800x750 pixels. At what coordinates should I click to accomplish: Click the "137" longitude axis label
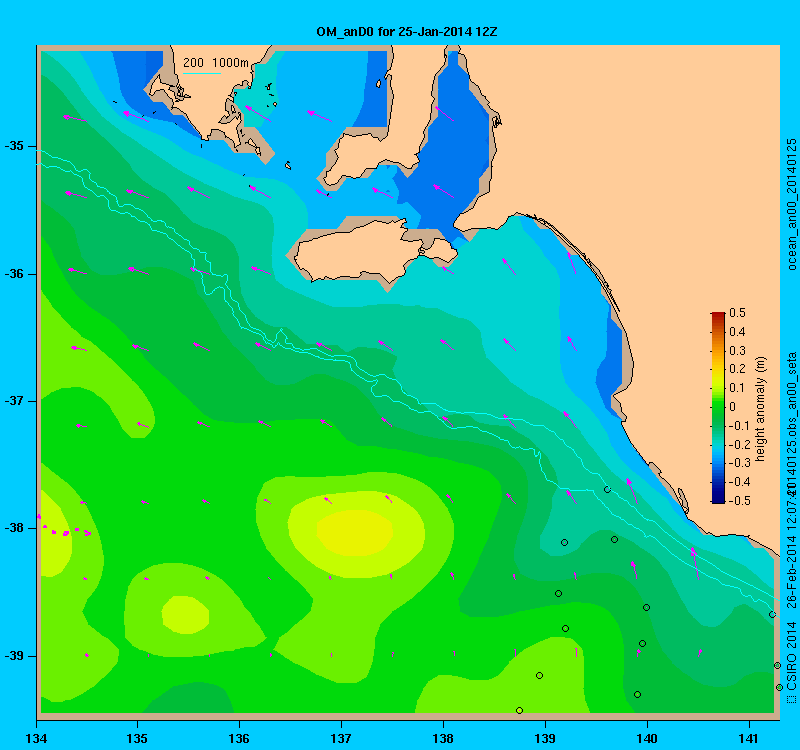[341, 738]
